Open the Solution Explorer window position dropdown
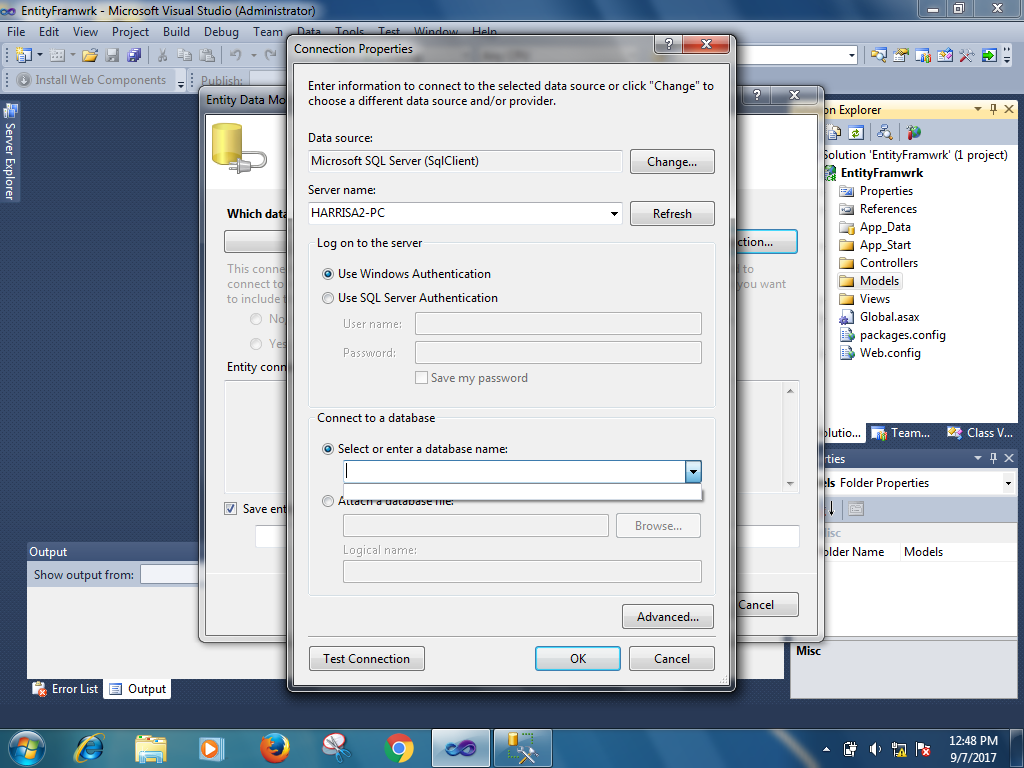 coord(978,109)
